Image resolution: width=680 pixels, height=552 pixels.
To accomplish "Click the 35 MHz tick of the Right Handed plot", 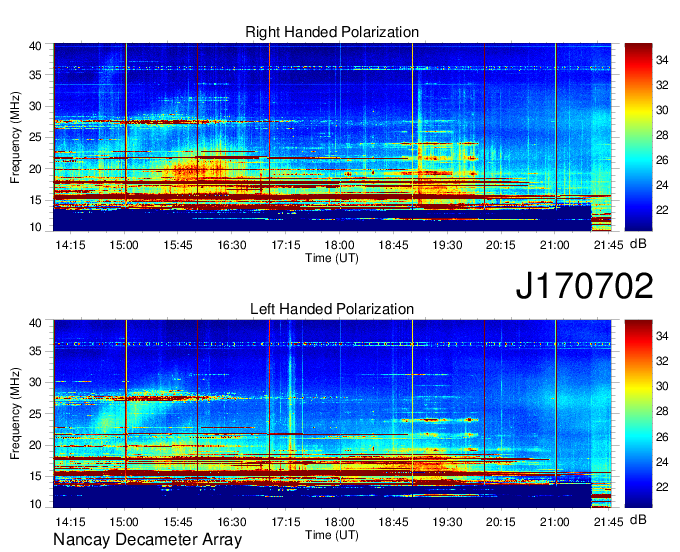I will coord(35,75).
